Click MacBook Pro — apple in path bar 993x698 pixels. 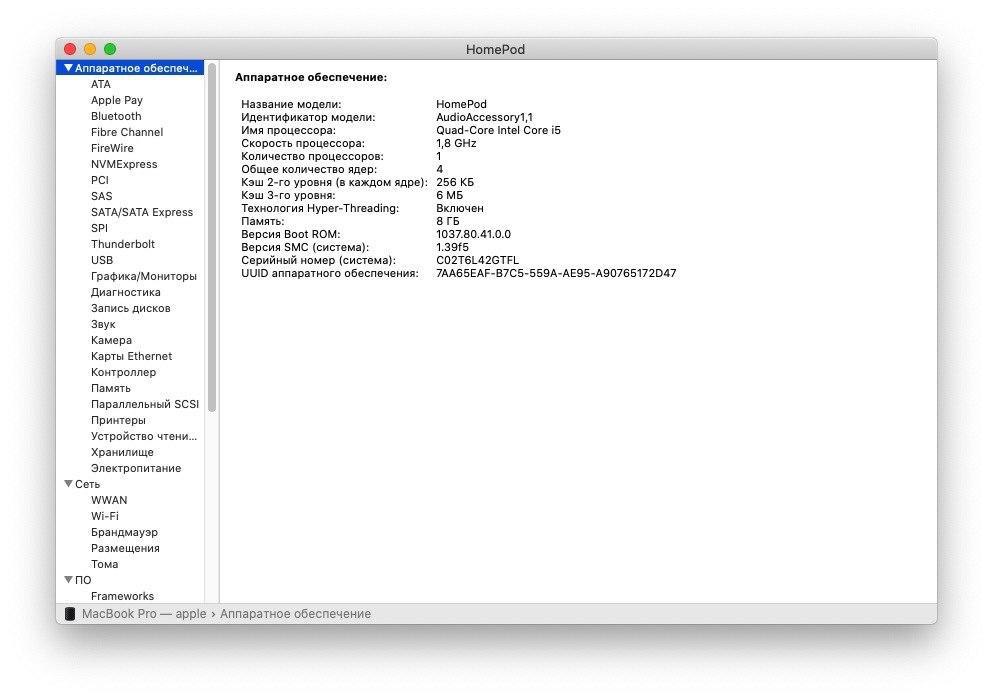click(144, 614)
